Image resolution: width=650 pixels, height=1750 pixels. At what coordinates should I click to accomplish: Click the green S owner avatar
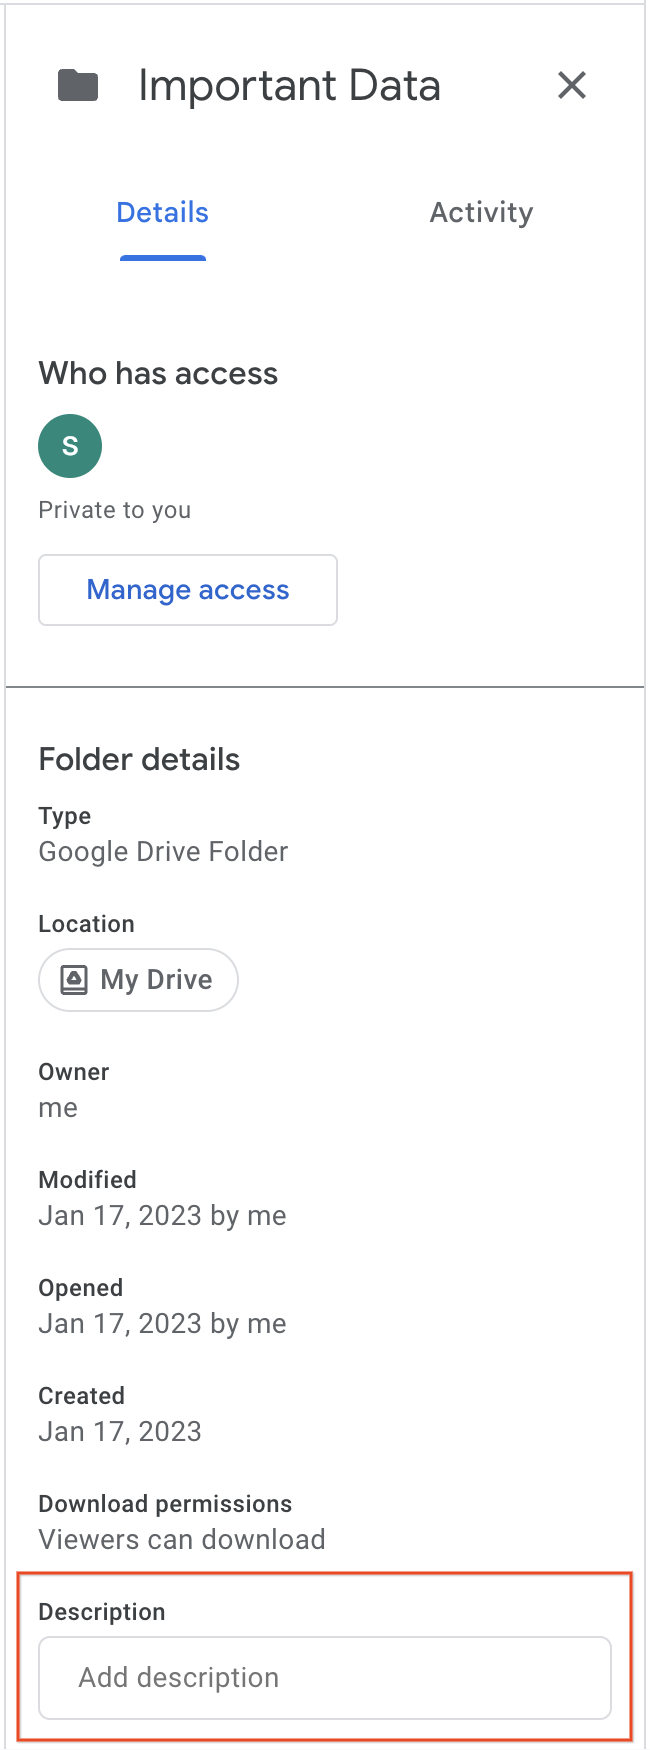coord(70,446)
